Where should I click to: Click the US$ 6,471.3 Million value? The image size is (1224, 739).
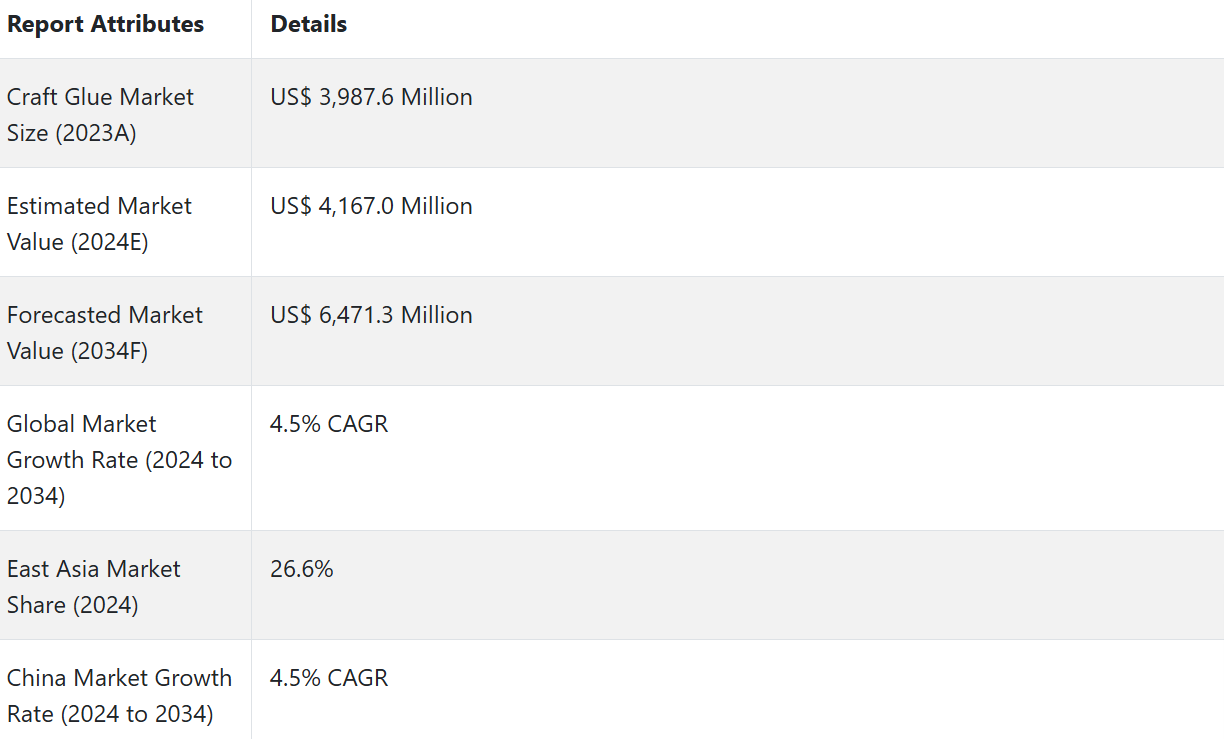(371, 315)
